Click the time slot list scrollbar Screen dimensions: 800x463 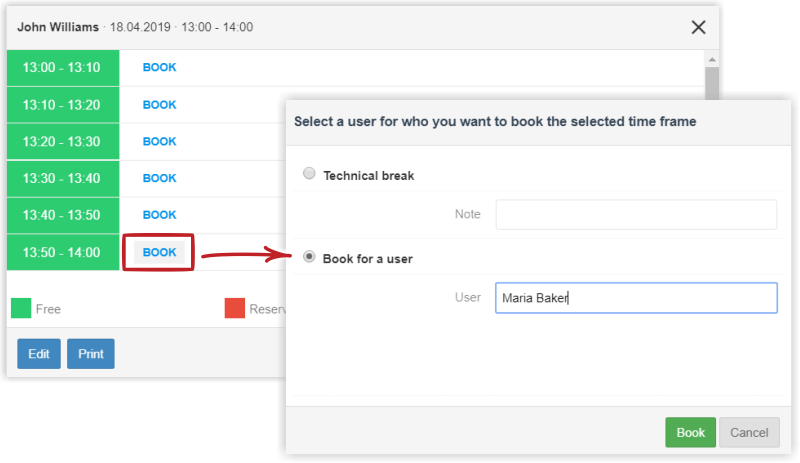click(x=711, y=80)
